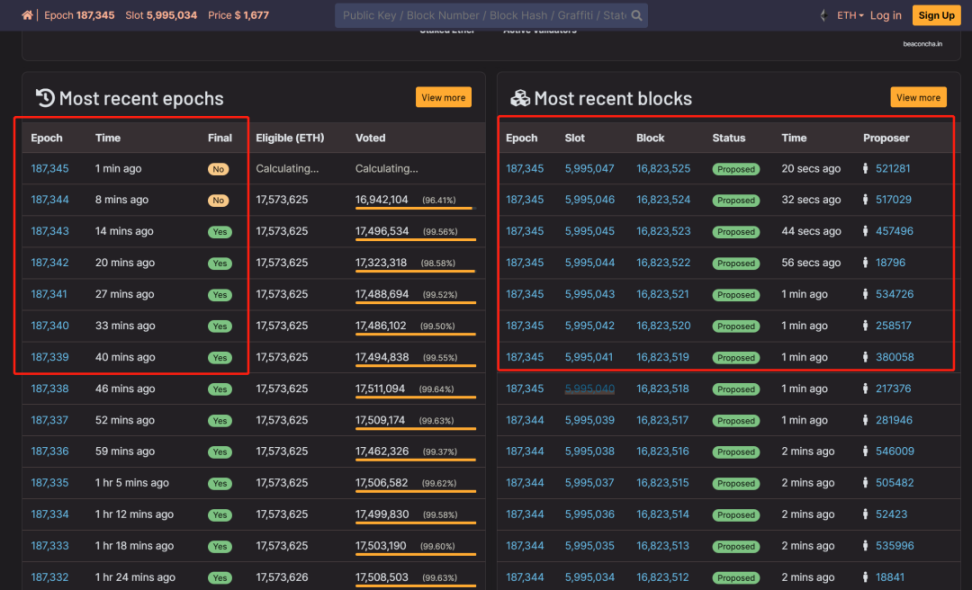Image resolution: width=972 pixels, height=590 pixels.
Task: Click the voted progress bar for 17,496,534
Action: [x=414, y=240]
